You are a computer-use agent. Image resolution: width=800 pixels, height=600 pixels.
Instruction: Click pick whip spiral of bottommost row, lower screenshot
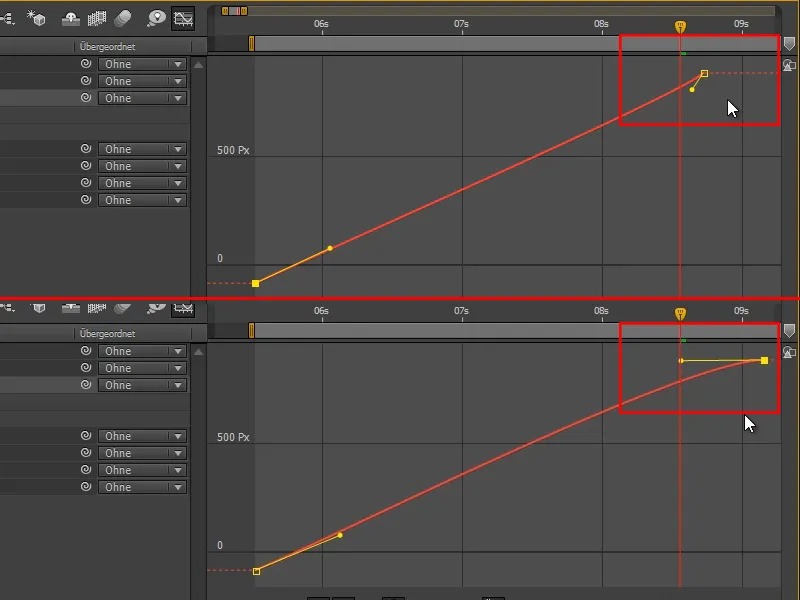pyautogui.click(x=86, y=487)
